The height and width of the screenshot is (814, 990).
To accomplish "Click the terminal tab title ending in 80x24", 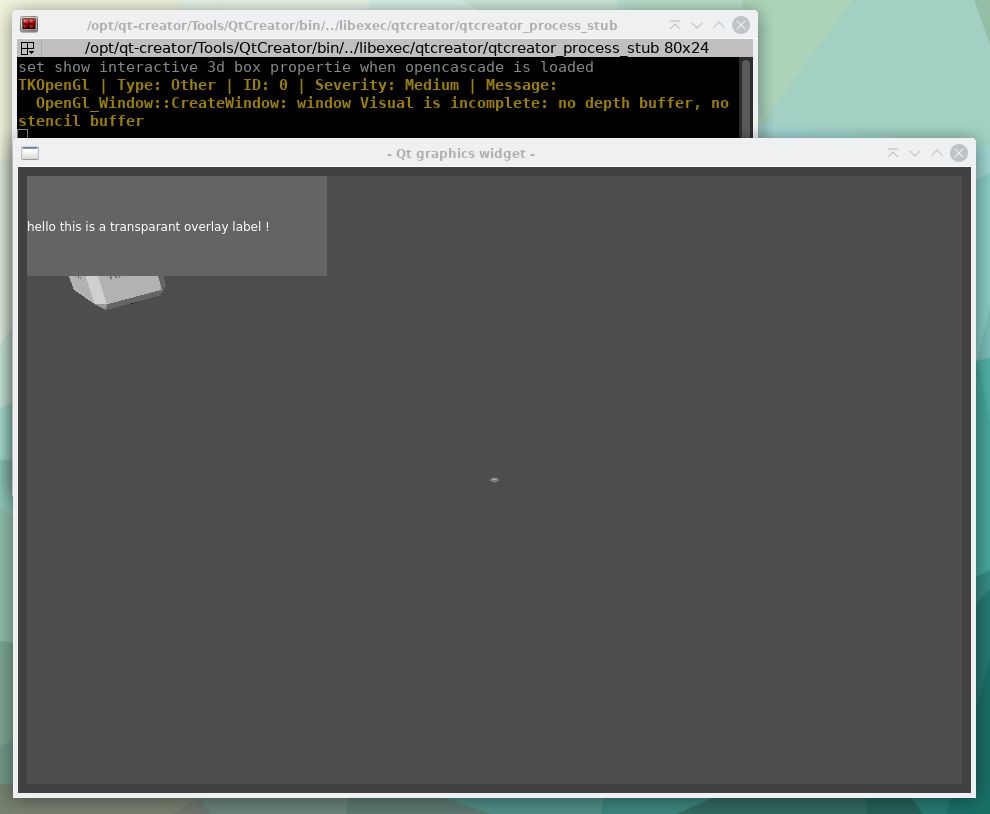I will click(x=397, y=48).
